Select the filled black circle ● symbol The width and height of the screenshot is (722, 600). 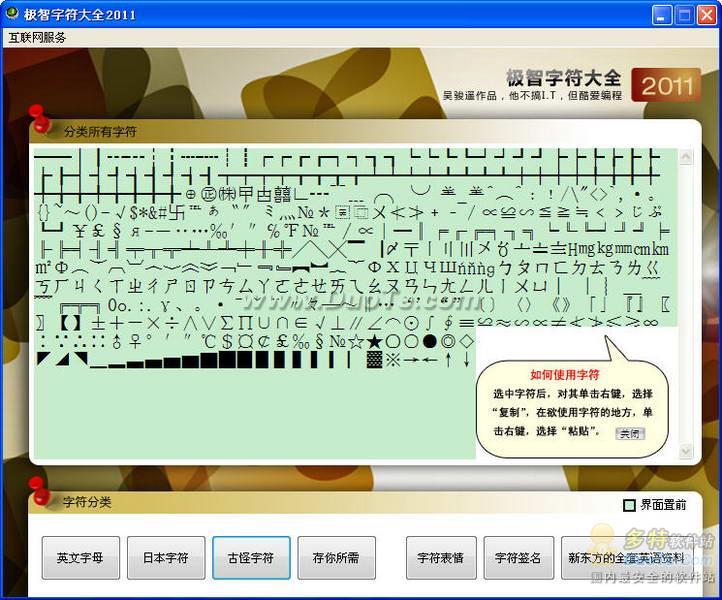click(430, 341)
